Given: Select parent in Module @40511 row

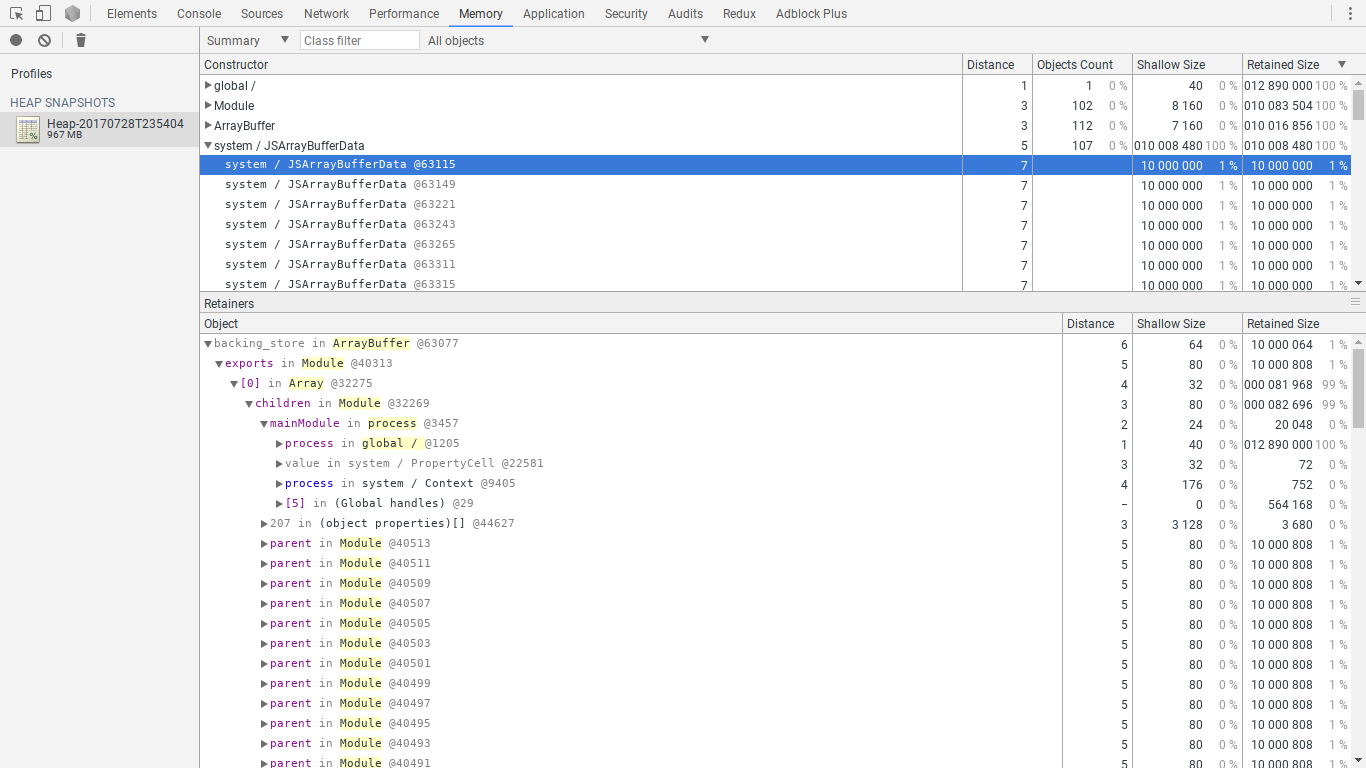Looking at the screenshot, I should point(775,563).
